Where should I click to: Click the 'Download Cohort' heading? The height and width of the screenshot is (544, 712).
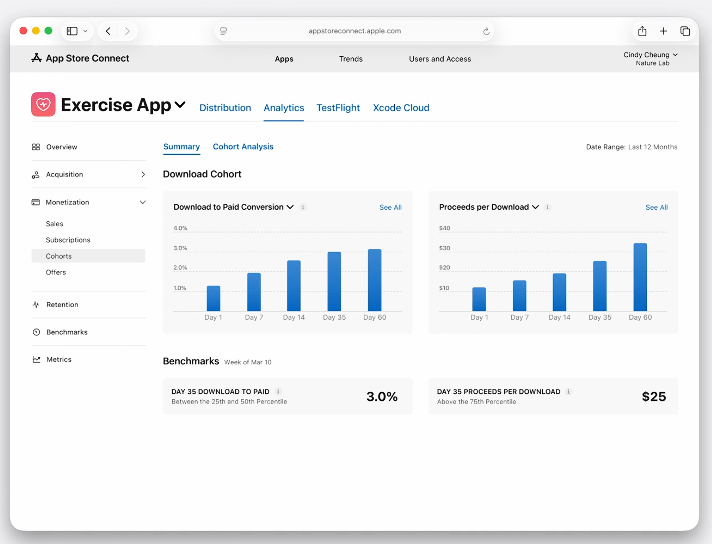click(x=202, y=174)
